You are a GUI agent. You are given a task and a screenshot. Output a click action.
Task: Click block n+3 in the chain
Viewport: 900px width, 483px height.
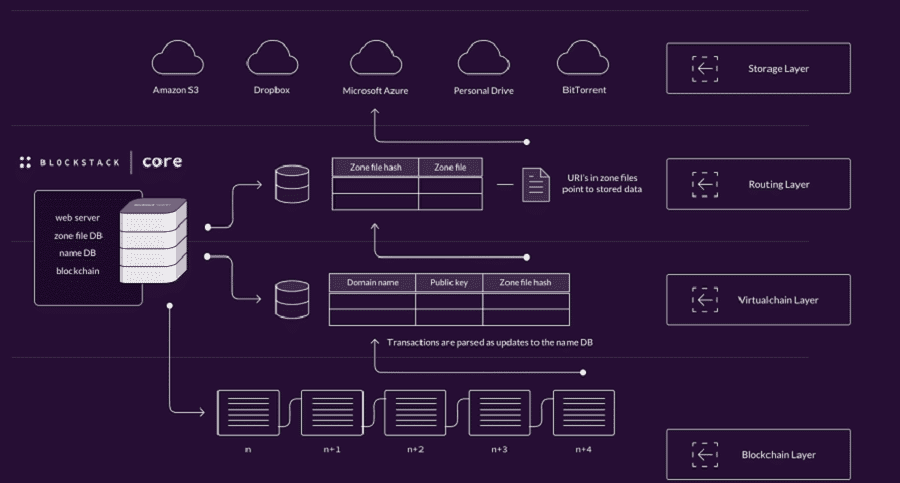(x=500, y=412)
